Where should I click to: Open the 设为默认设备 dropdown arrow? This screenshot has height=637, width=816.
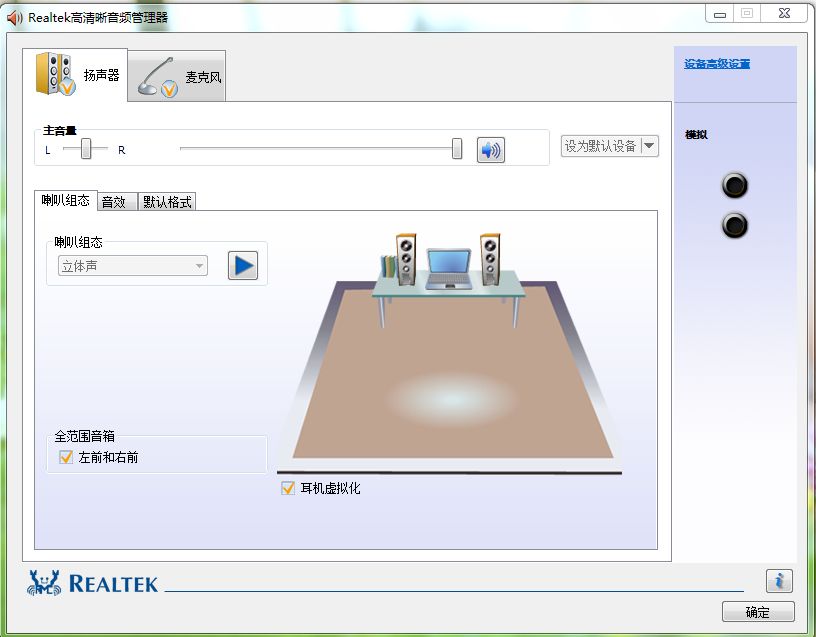(649, 146)
